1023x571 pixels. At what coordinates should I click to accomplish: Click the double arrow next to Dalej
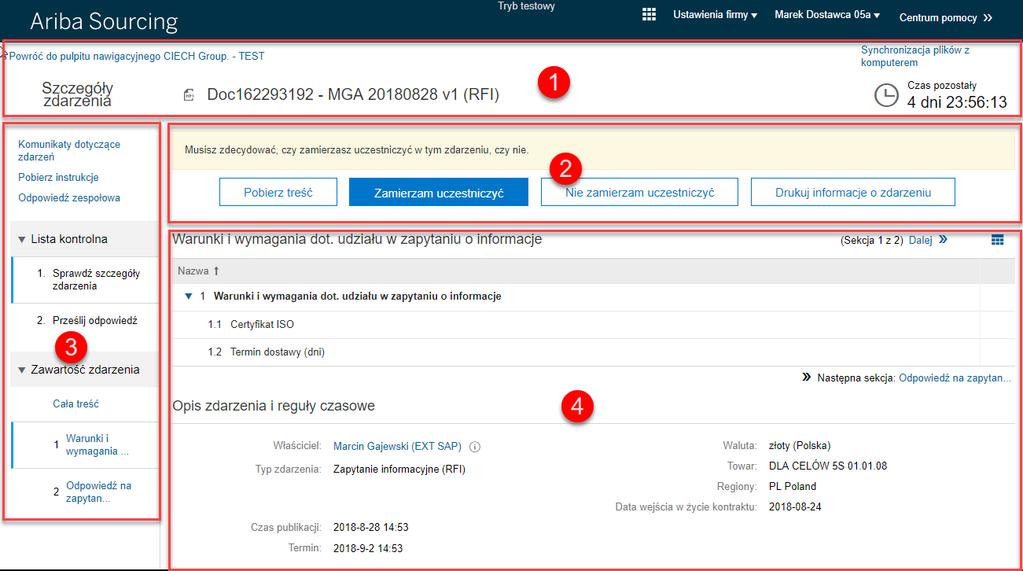pos(943,239)
